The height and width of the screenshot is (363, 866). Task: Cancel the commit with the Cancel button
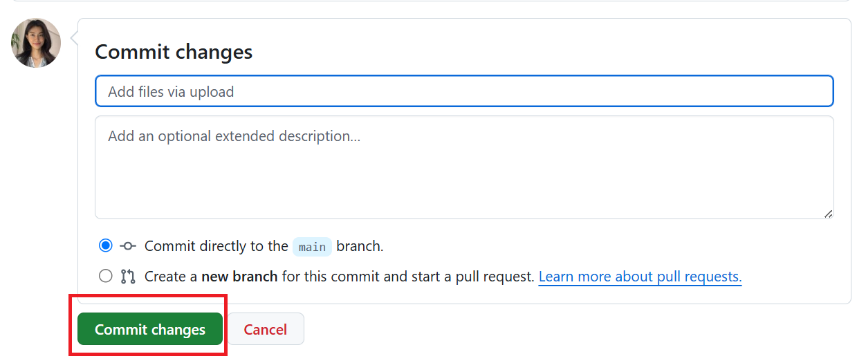click(x=266, y=329)
